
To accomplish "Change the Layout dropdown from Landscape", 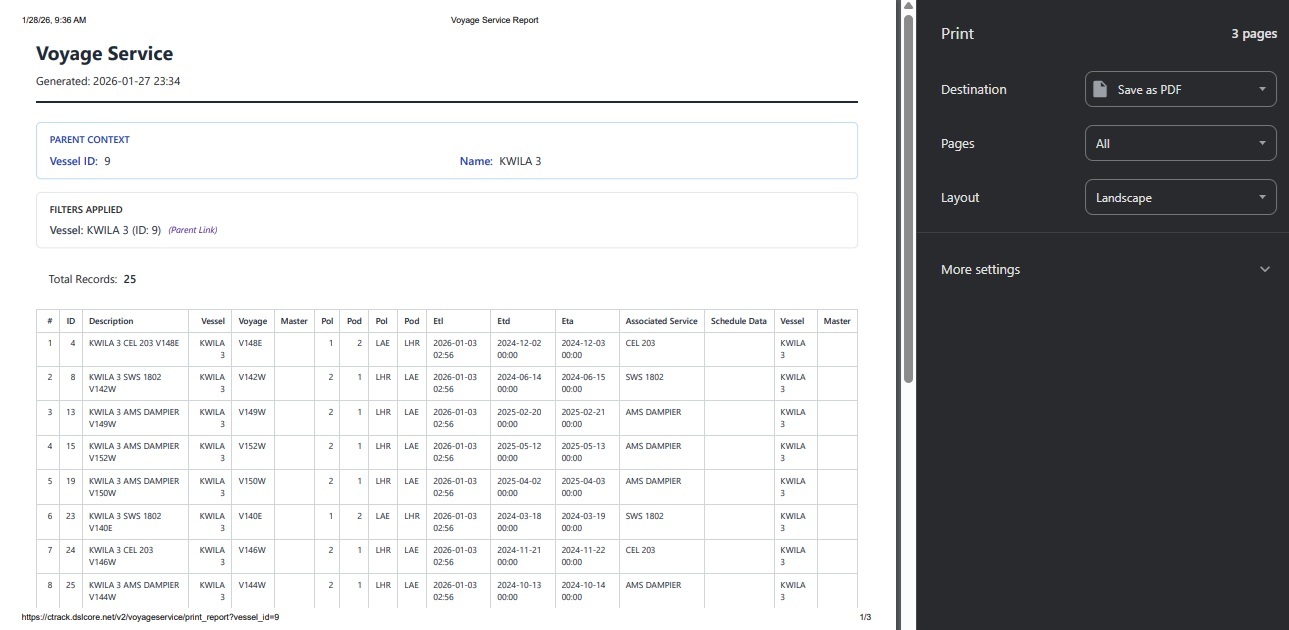I will pos(1180,197).
